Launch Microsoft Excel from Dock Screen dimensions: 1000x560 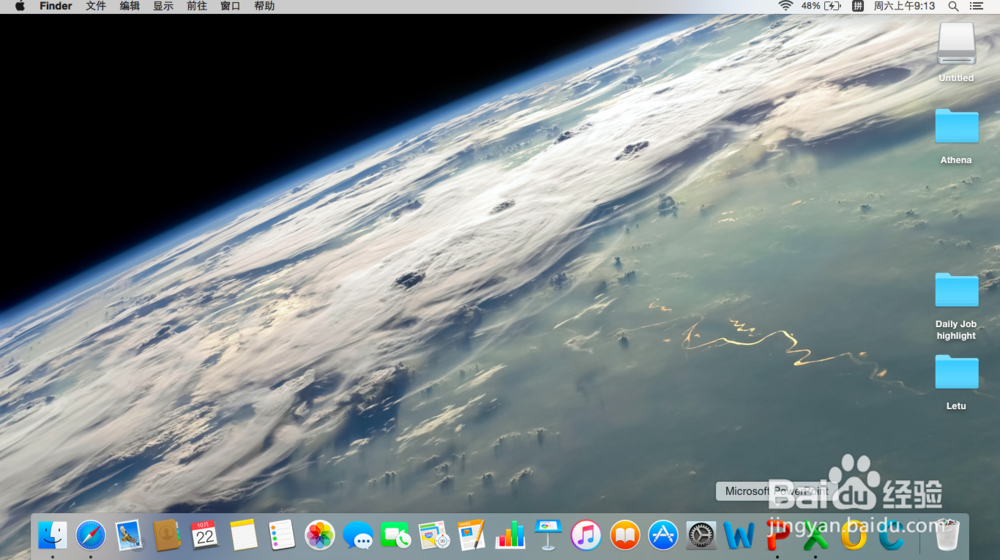point(815,534)
